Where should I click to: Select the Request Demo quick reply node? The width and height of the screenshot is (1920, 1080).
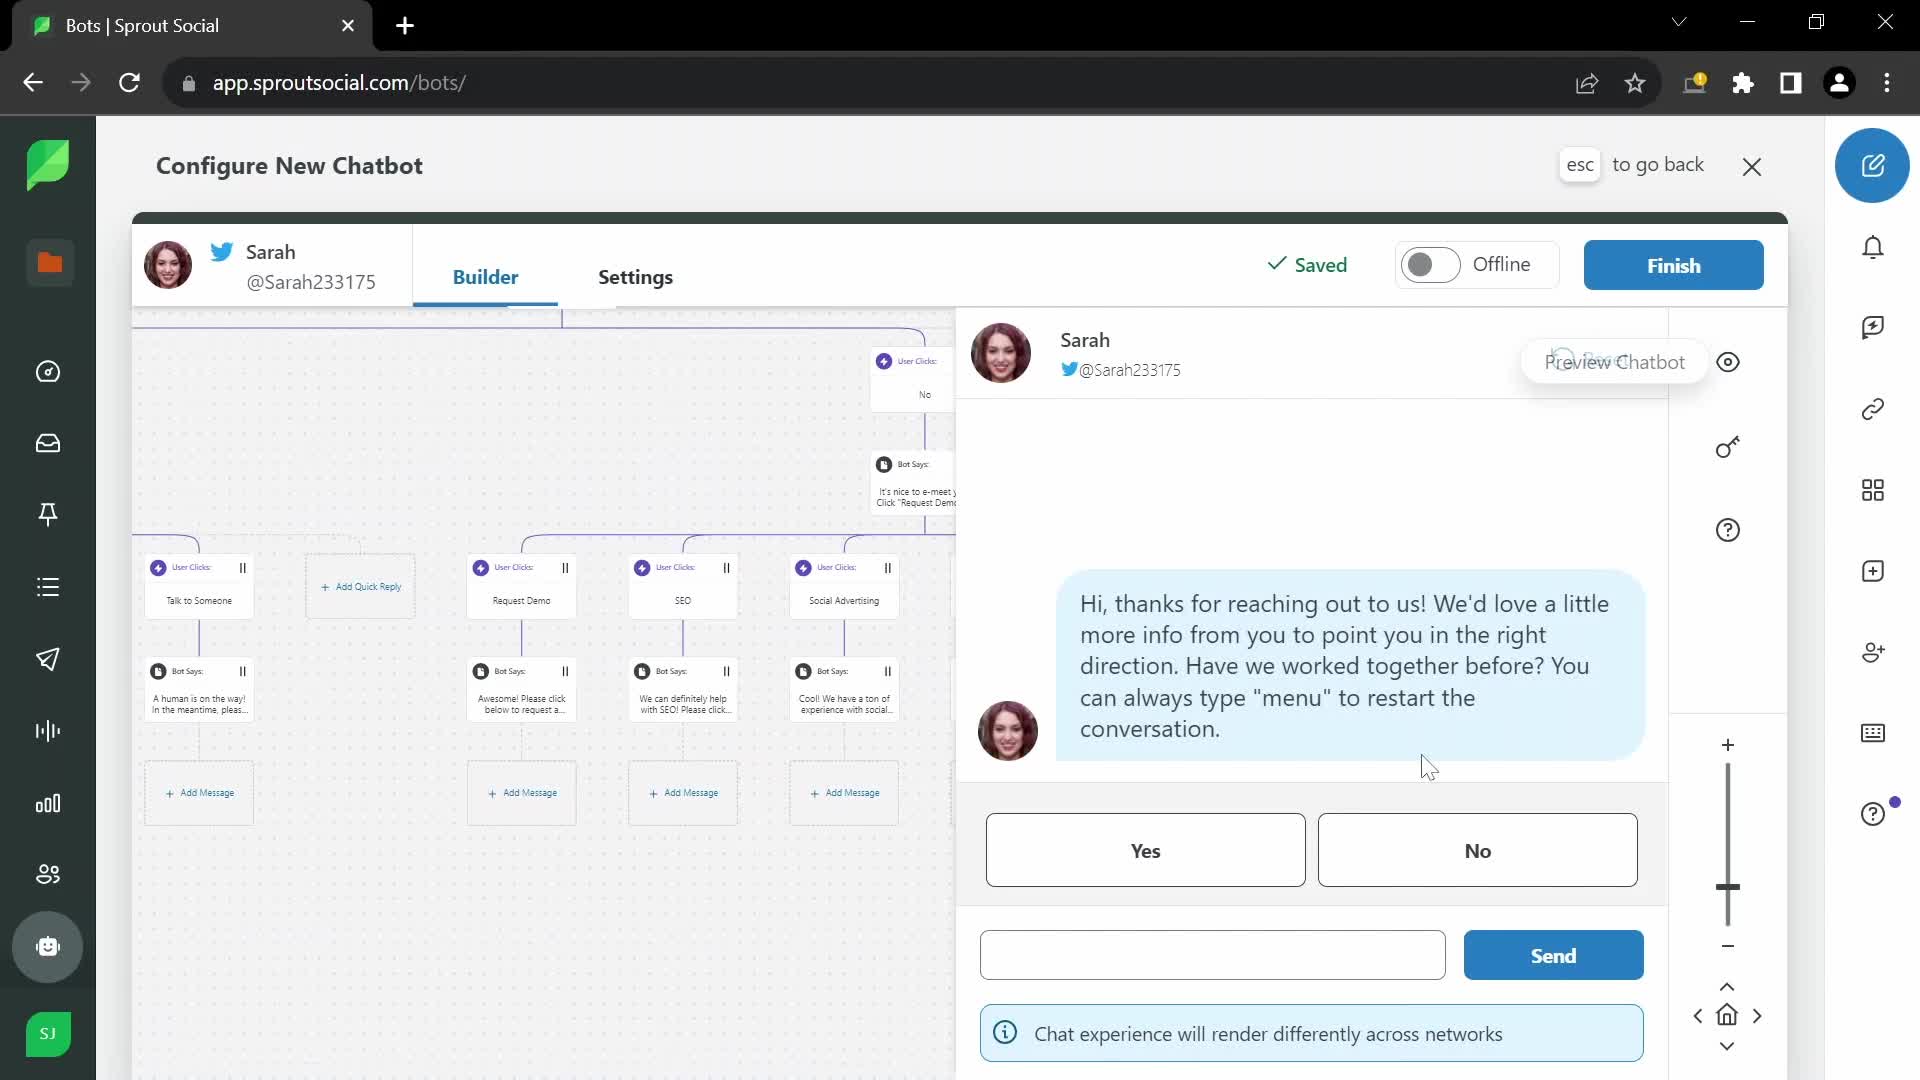[521, 586]
